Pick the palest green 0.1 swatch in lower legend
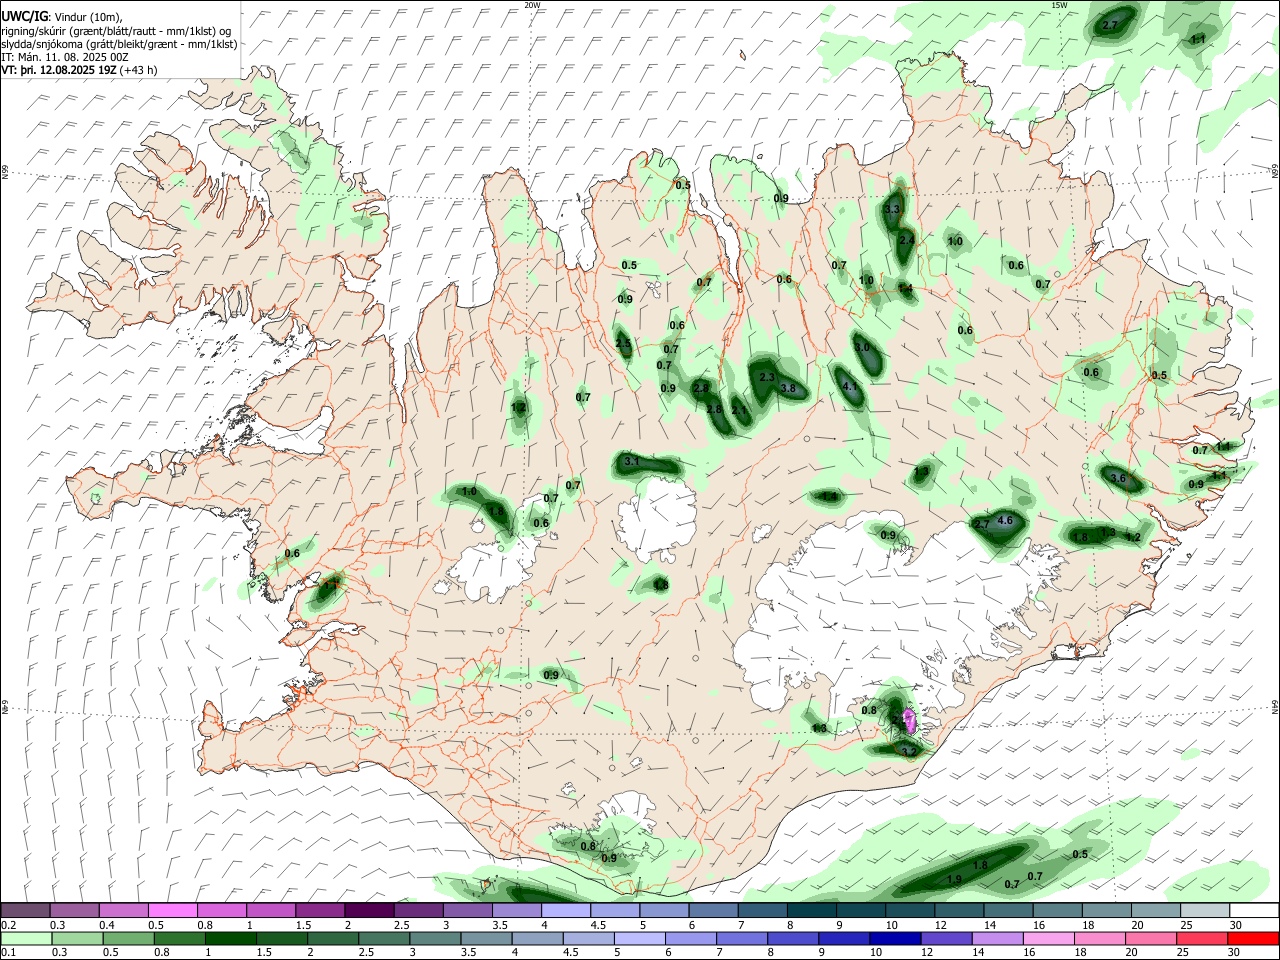This screenshot has height=960, width=1280. click(25, 938)
